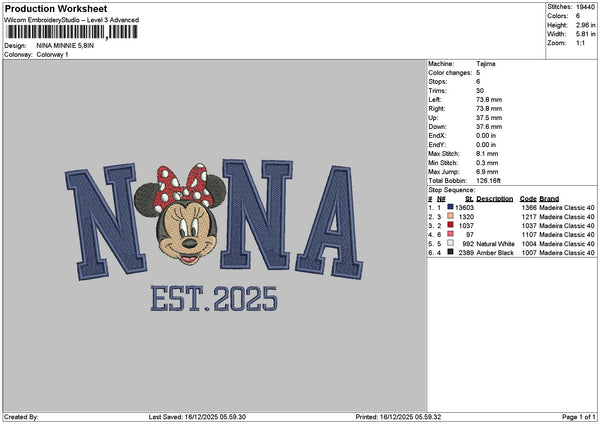Click the 'Printed: 16/12/2025 05.59.32' footer
Image resolution: width=600 pixels, height=424 pixels.
pos(398,417)
